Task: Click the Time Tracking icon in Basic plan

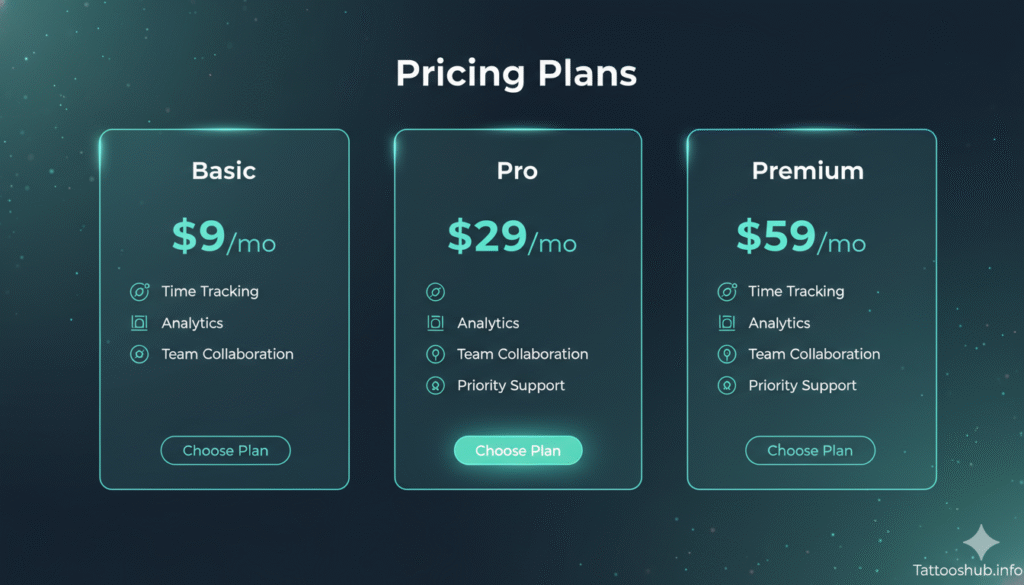Action: [x=139, y=291]
